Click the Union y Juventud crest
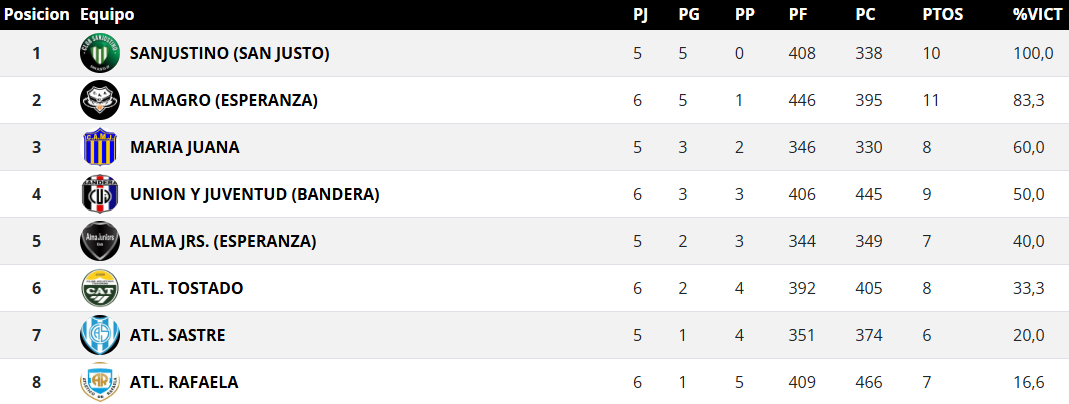This screenshot has width=1069, height=404. point(100,194)
